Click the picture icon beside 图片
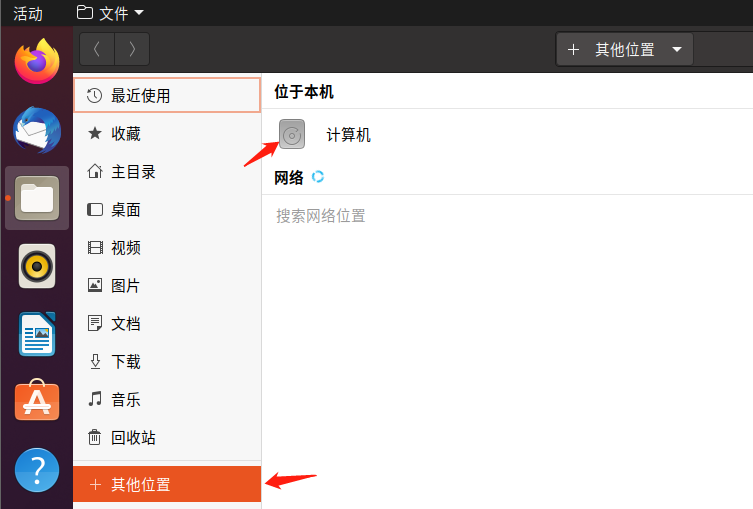This screenshot has width=753, height=509. (x=95, y=285)
